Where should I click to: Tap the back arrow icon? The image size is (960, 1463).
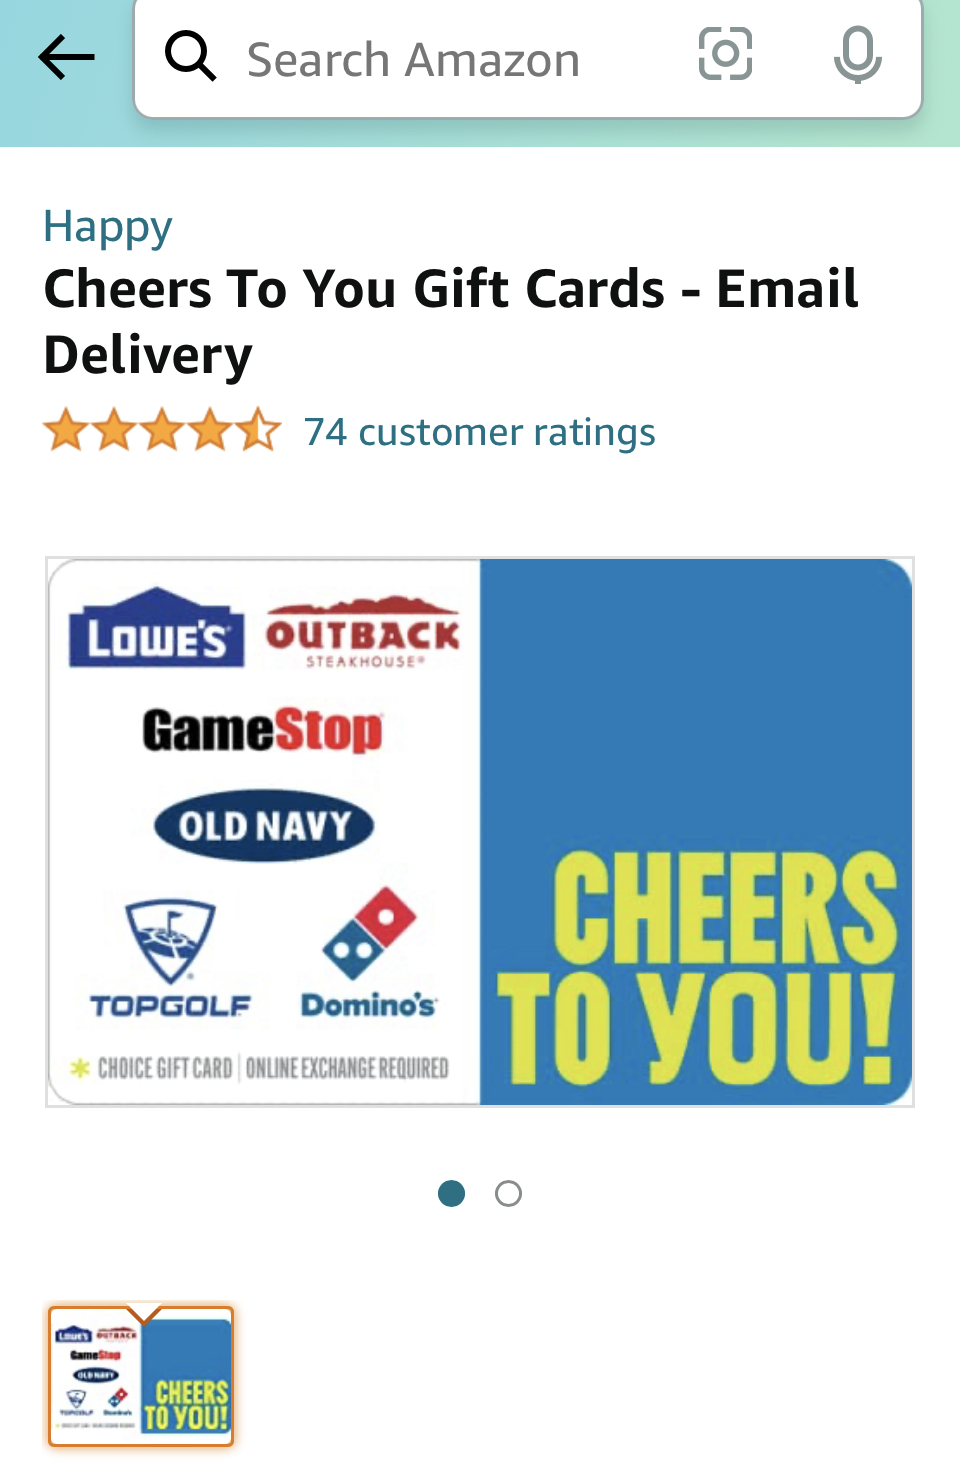click(66, 57)
